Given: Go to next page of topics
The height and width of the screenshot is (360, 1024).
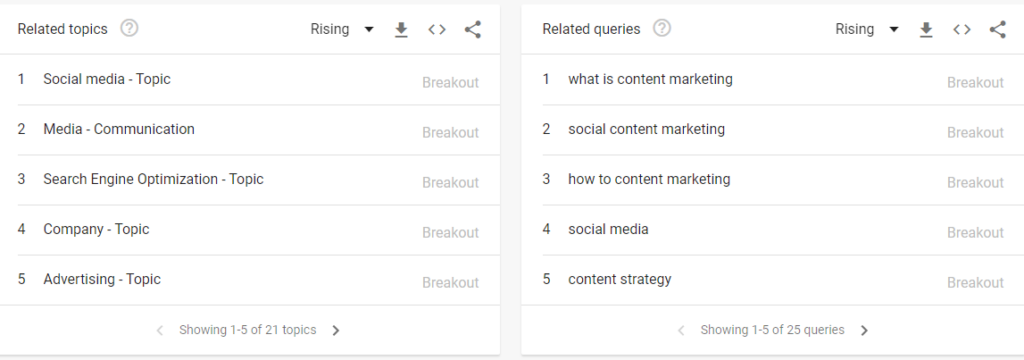Looking at the screenshot, I should [336, 331].
